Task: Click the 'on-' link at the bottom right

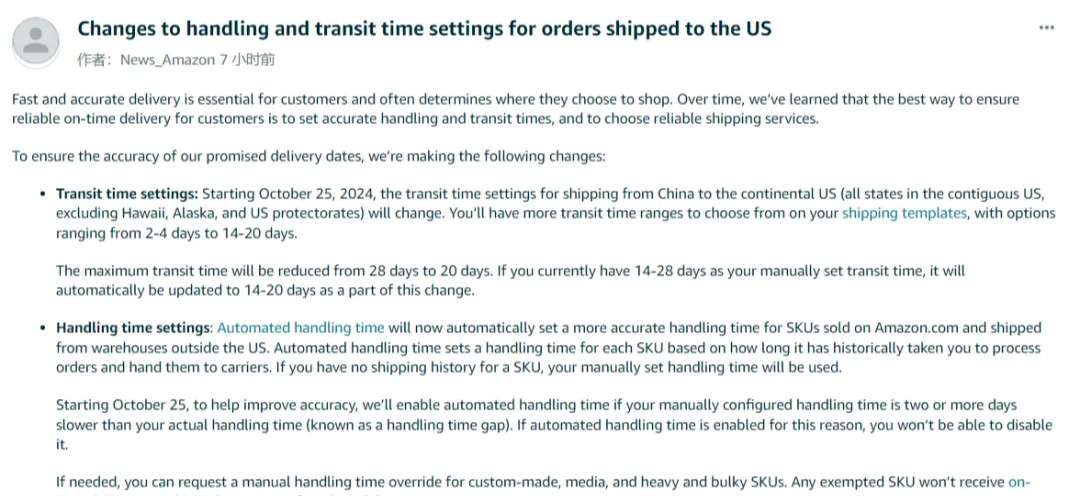Action: (x=1019, y=482)
